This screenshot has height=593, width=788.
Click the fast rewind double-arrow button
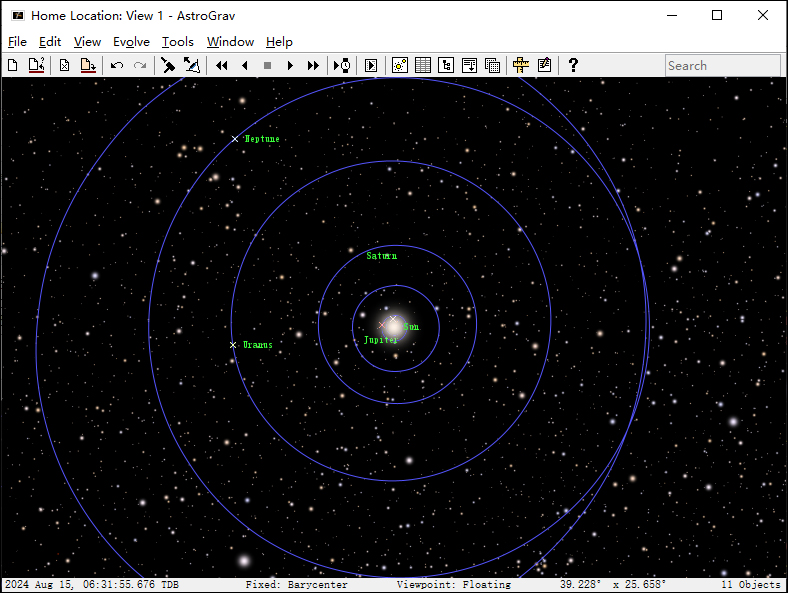click(x=221, y=65)
